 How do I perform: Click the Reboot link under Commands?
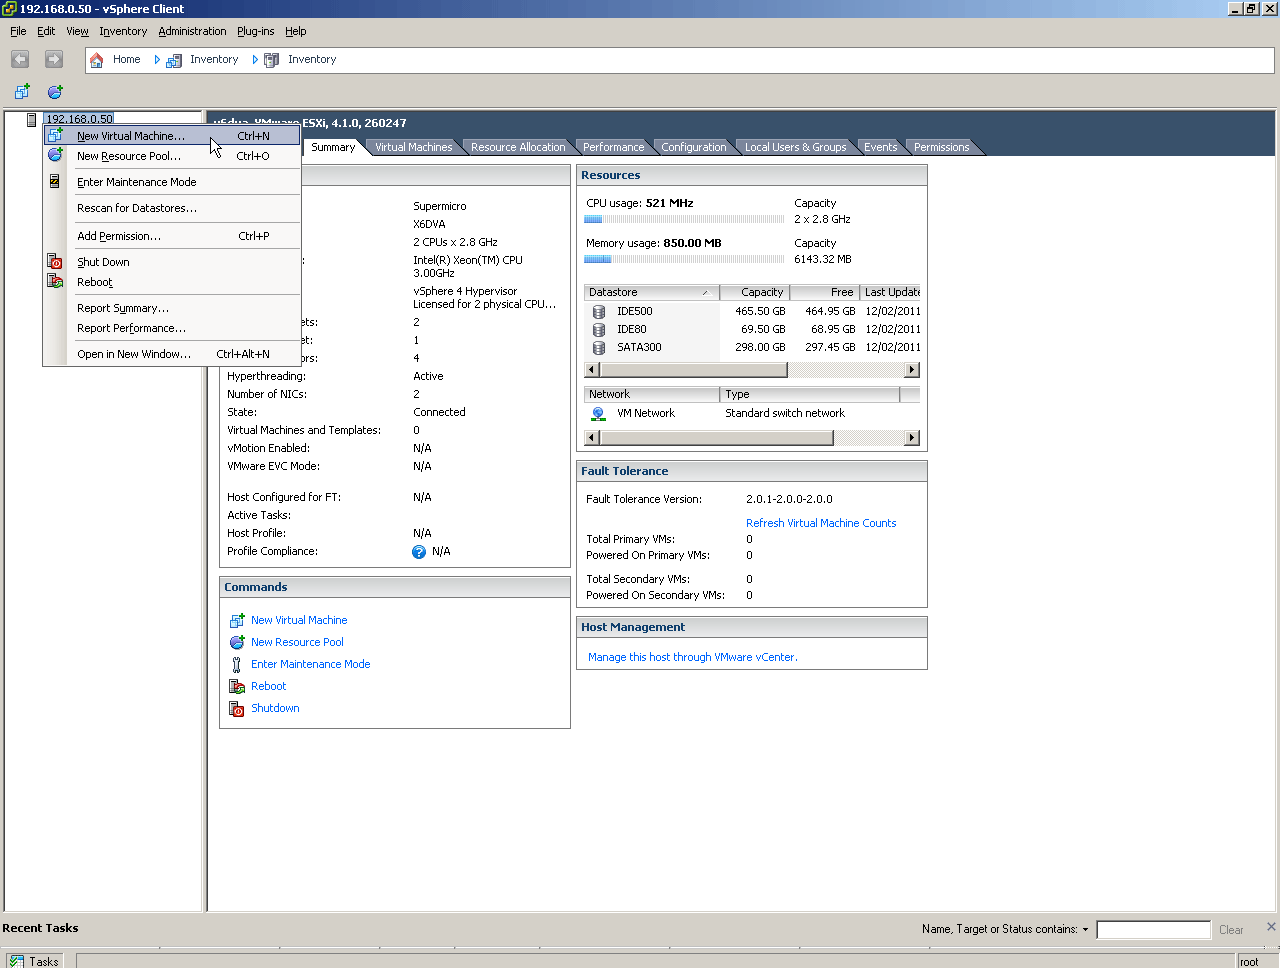(x=268, y=687)
